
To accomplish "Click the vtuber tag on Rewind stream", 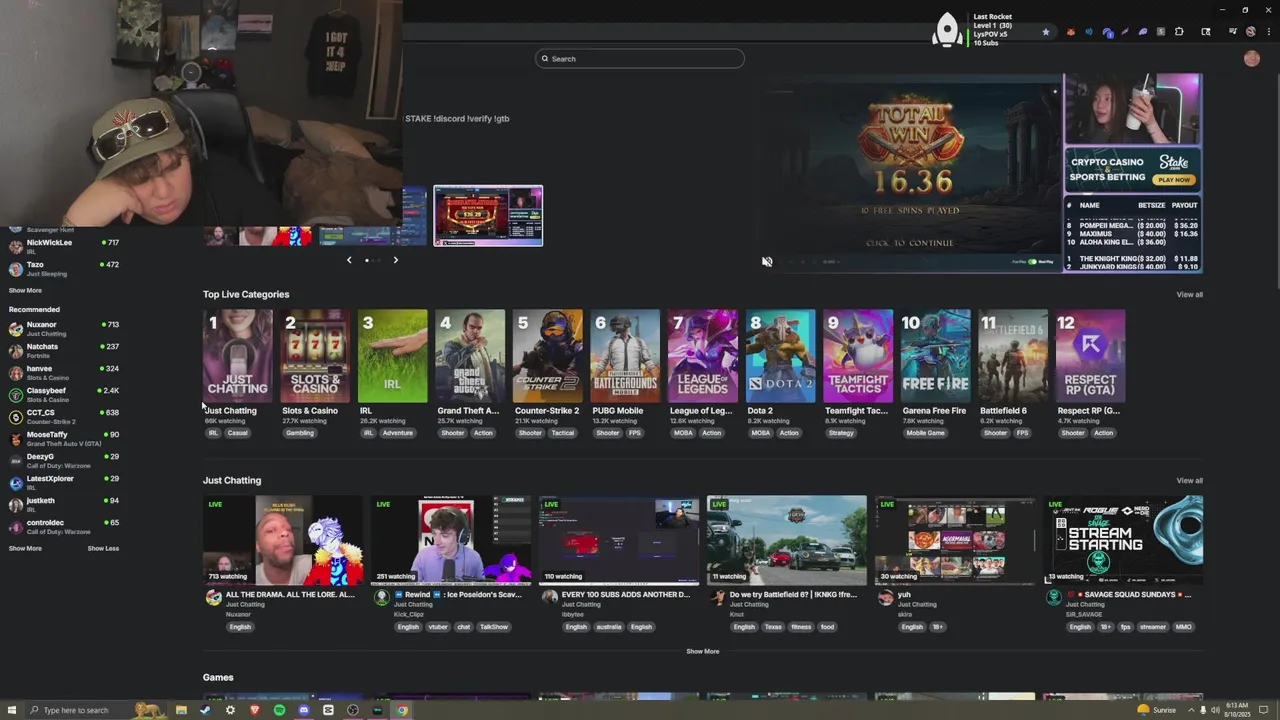I will [438, 627].
